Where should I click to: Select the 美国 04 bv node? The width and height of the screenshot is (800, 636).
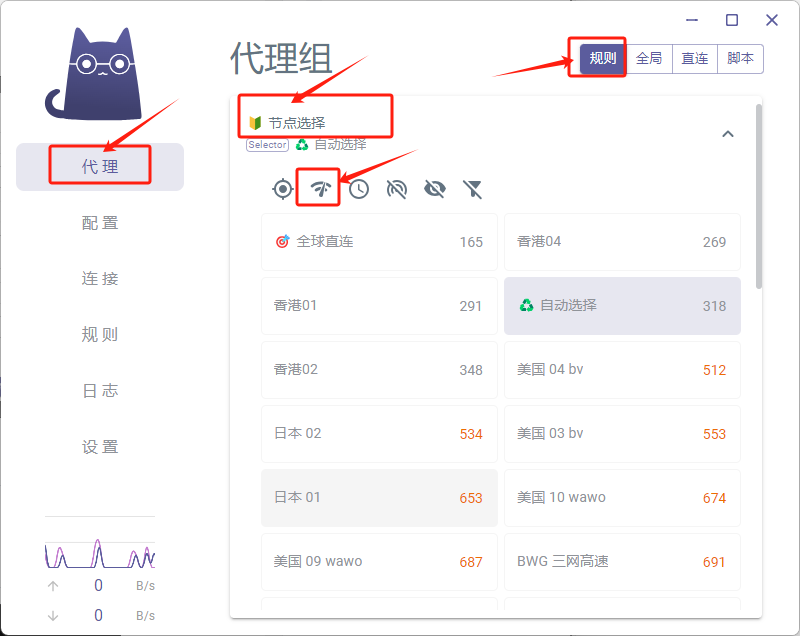(x=622, y=370)
